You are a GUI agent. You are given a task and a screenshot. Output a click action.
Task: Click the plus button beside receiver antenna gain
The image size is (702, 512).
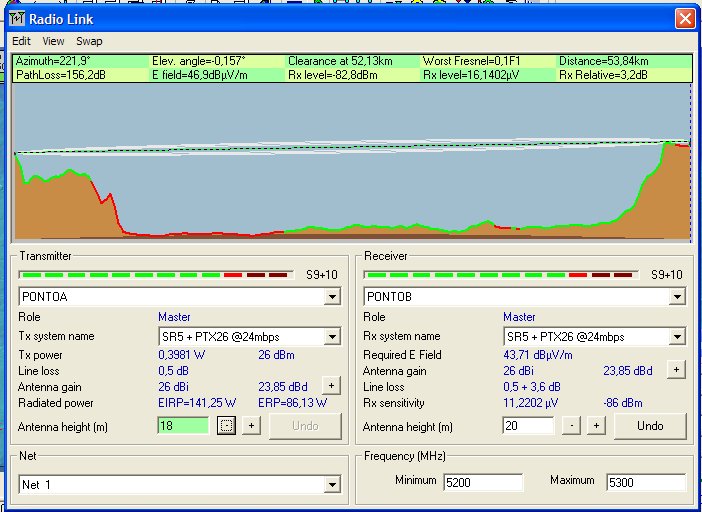[x=676, y=370]
